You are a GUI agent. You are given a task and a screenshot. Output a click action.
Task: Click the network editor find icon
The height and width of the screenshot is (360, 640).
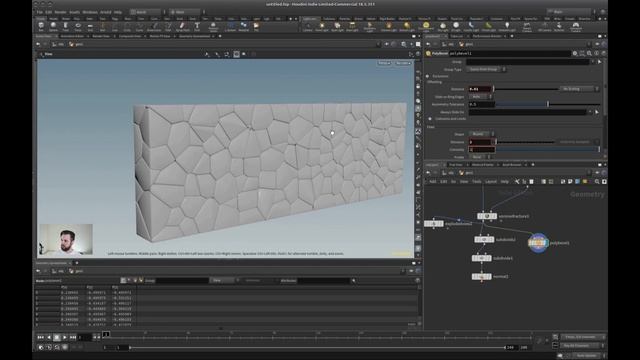click(x=597, y=182)
